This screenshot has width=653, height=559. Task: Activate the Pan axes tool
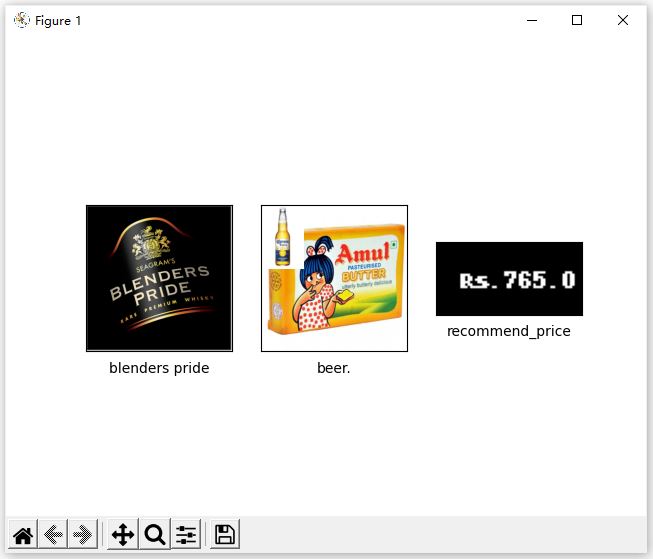pos(122,534)
